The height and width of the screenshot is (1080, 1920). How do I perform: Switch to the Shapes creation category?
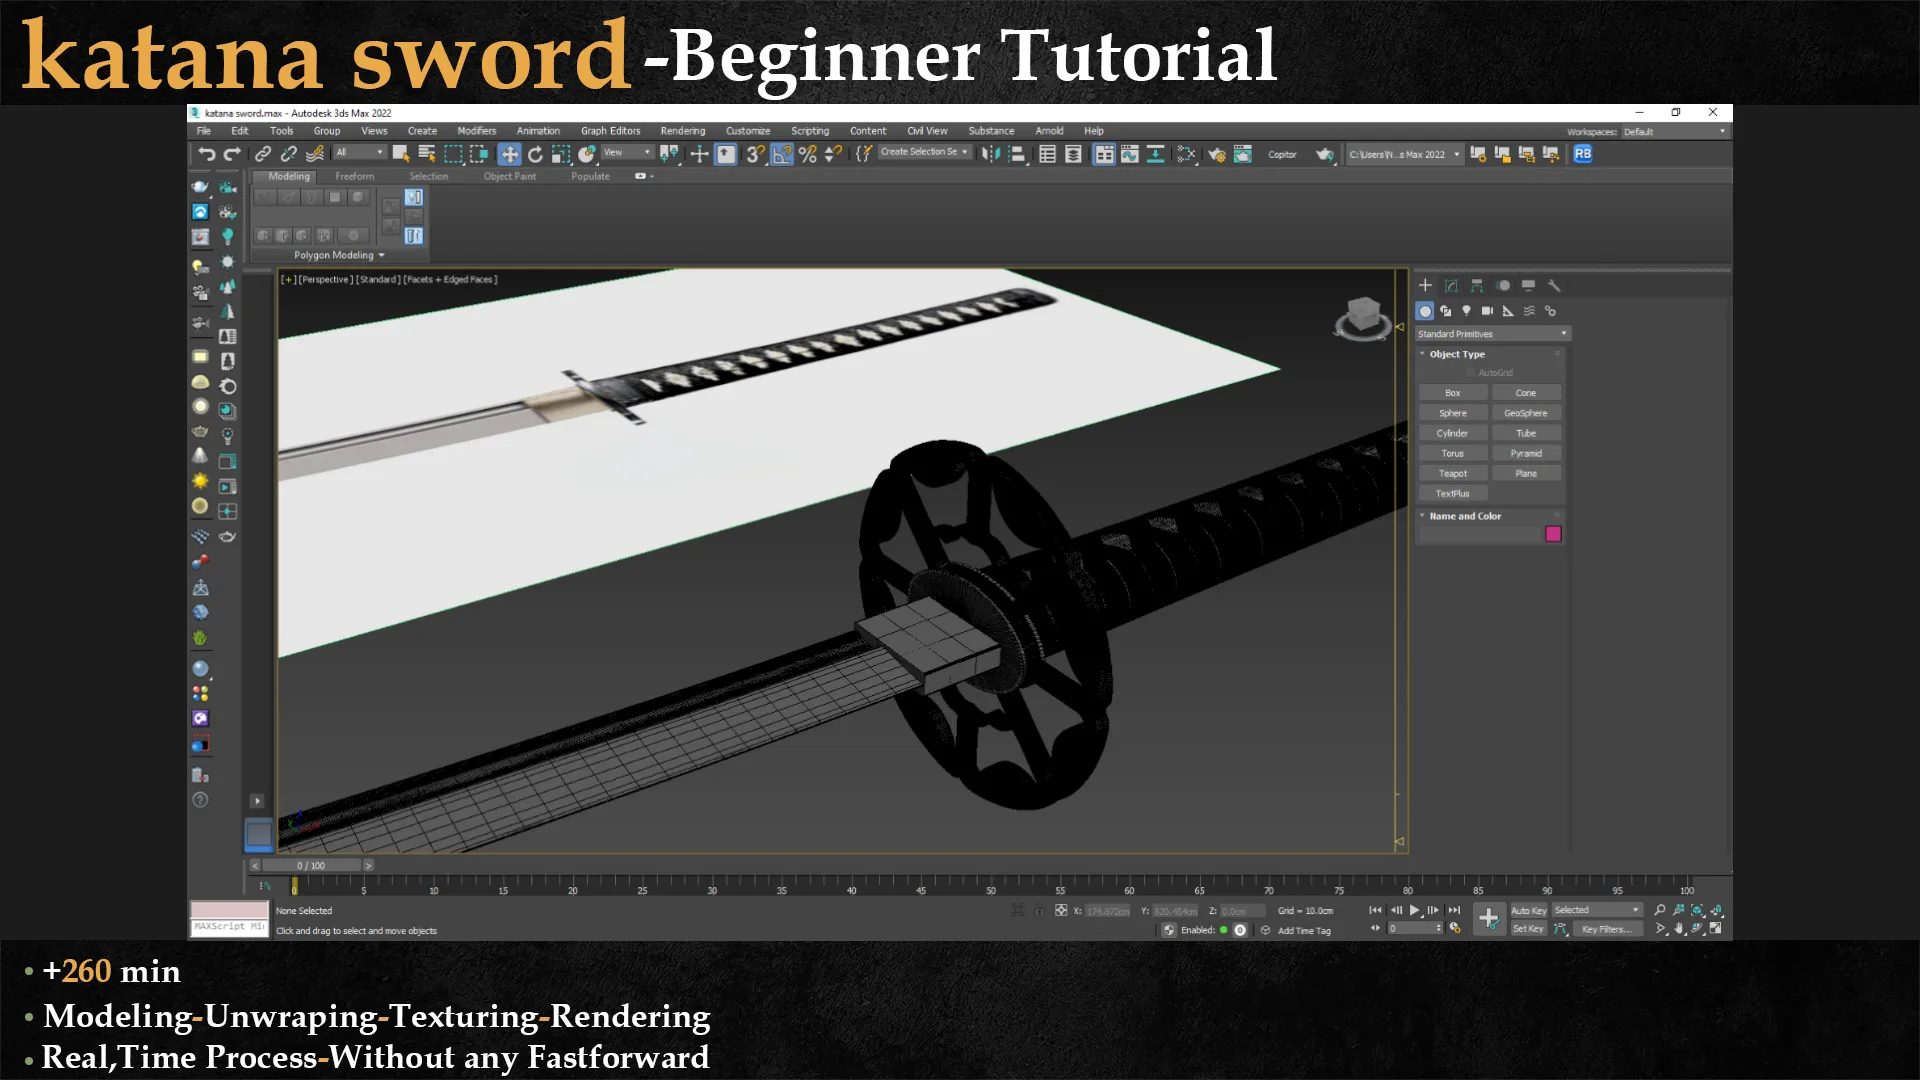click(x=1446, y=310)
